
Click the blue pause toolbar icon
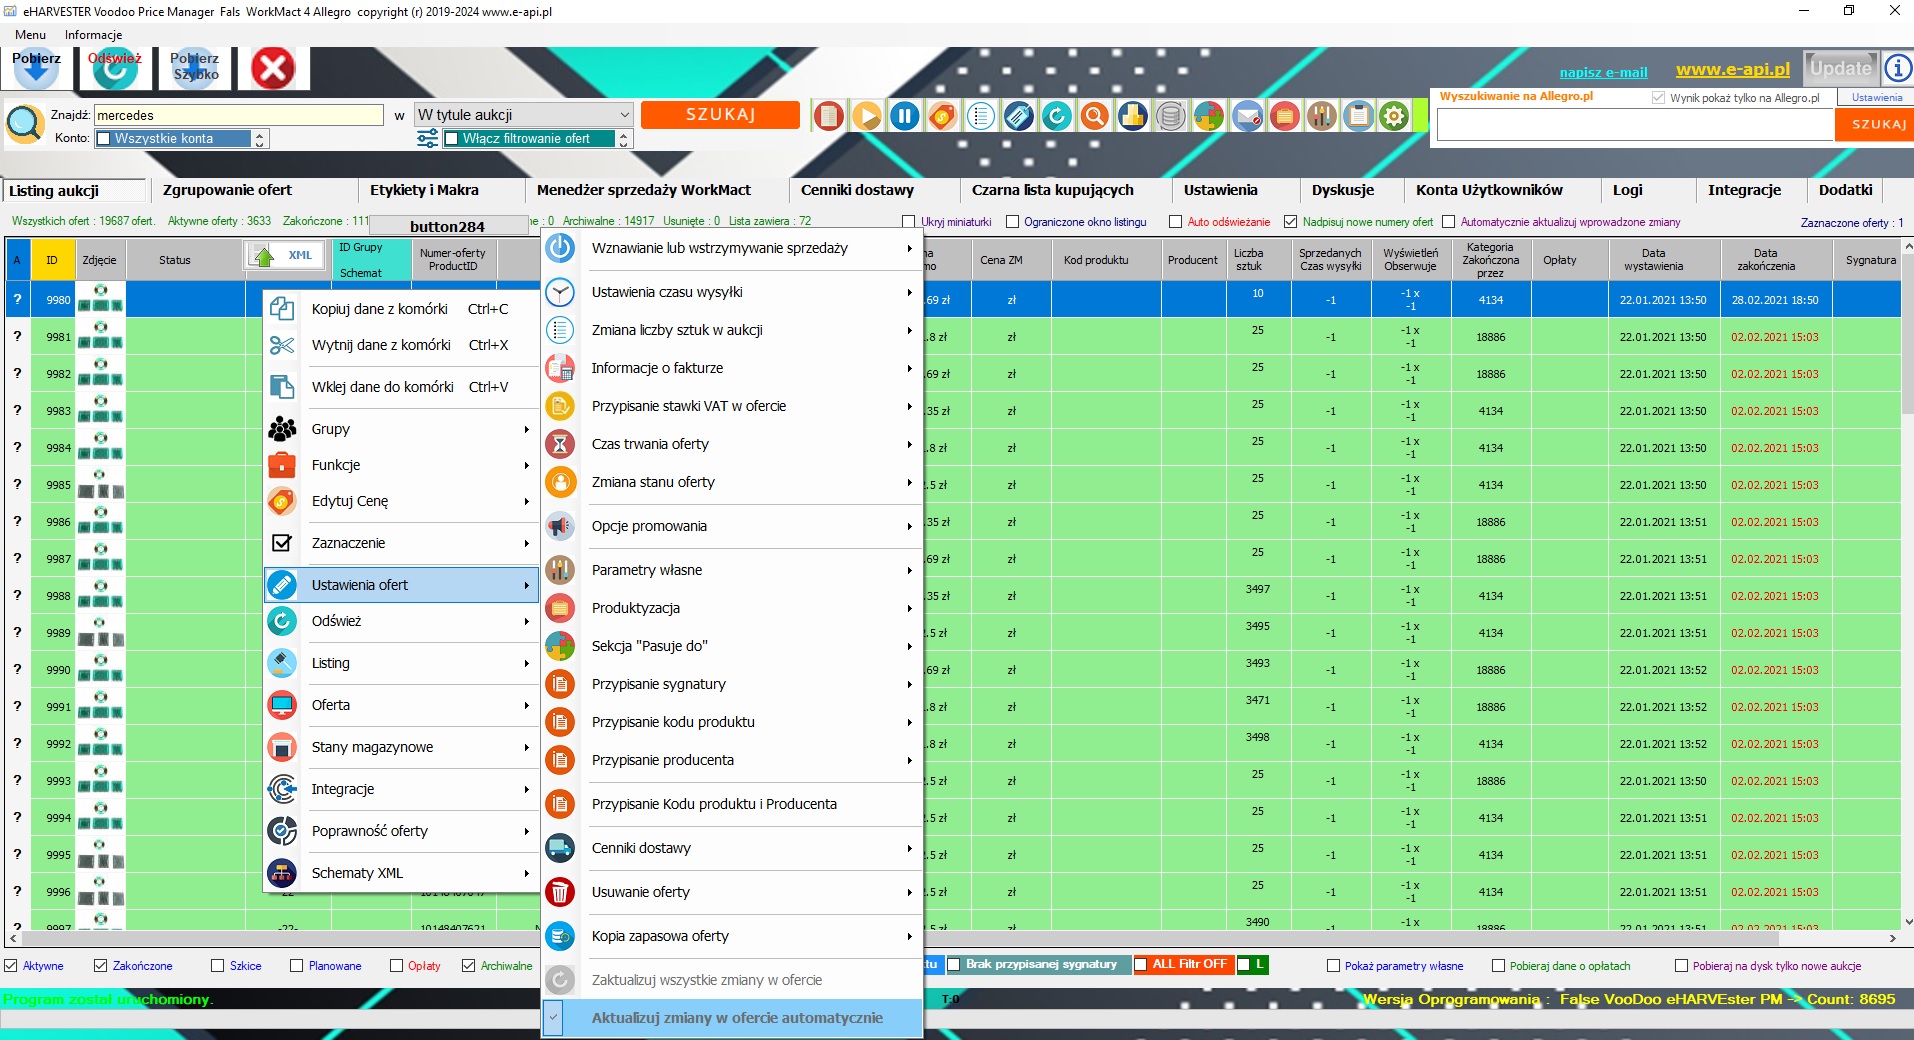coord(905,116)
